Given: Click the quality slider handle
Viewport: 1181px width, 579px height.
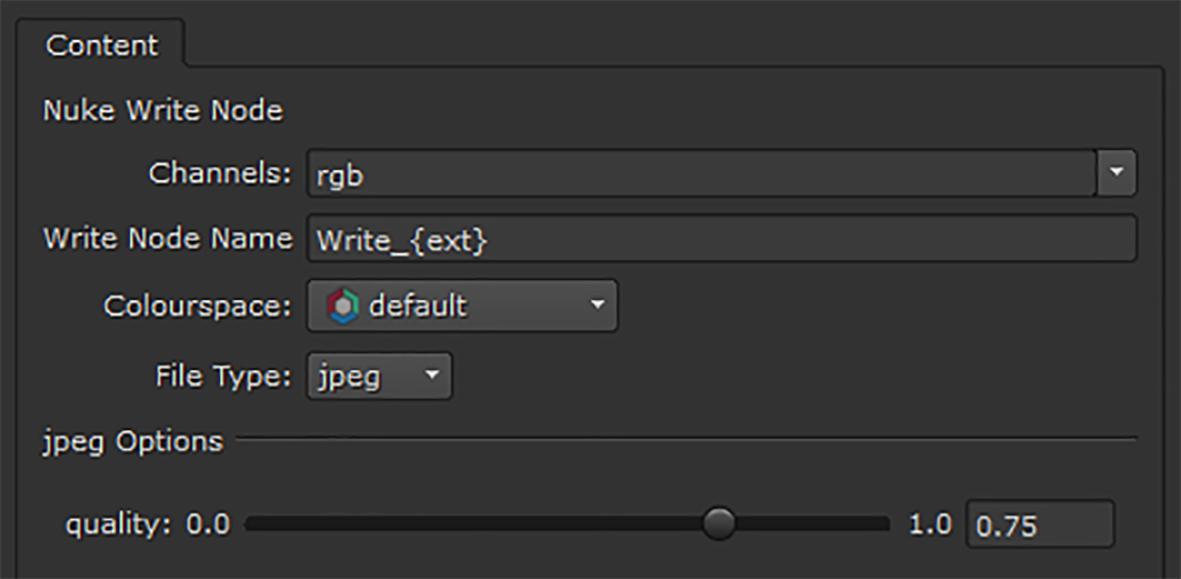Looking at the screenshot, I should pyautogui.click(x=718, y=523).
